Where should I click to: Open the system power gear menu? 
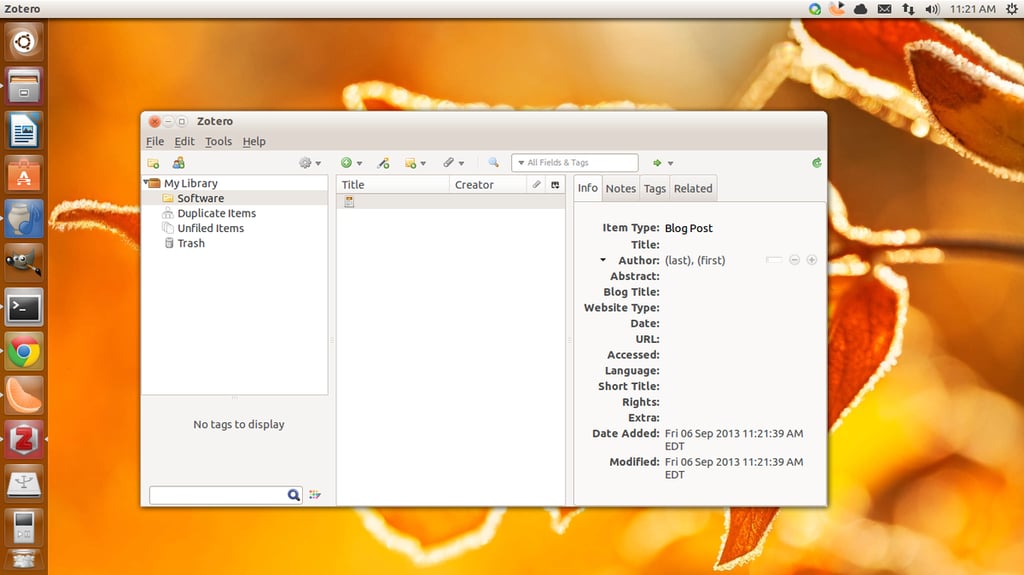click(x=1012, y=9)
